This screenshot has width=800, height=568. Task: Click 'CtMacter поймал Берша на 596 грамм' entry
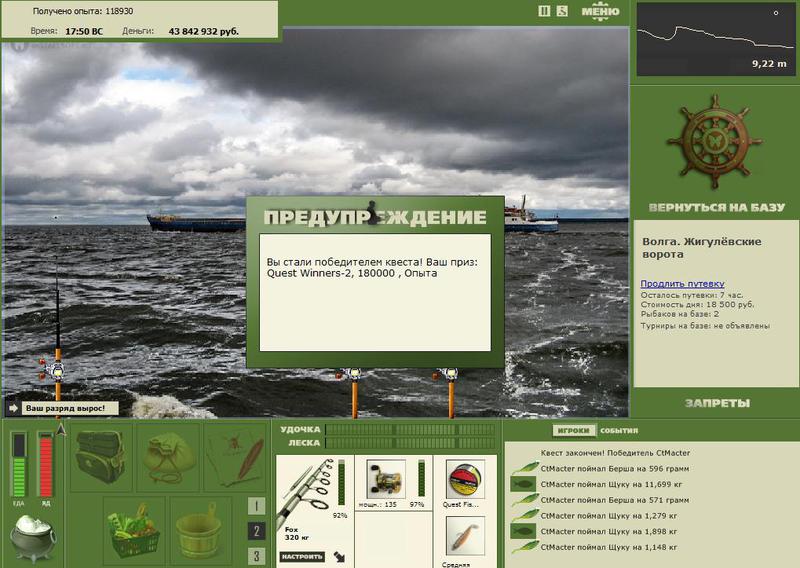pyautogui.click(x=615, y=468)
